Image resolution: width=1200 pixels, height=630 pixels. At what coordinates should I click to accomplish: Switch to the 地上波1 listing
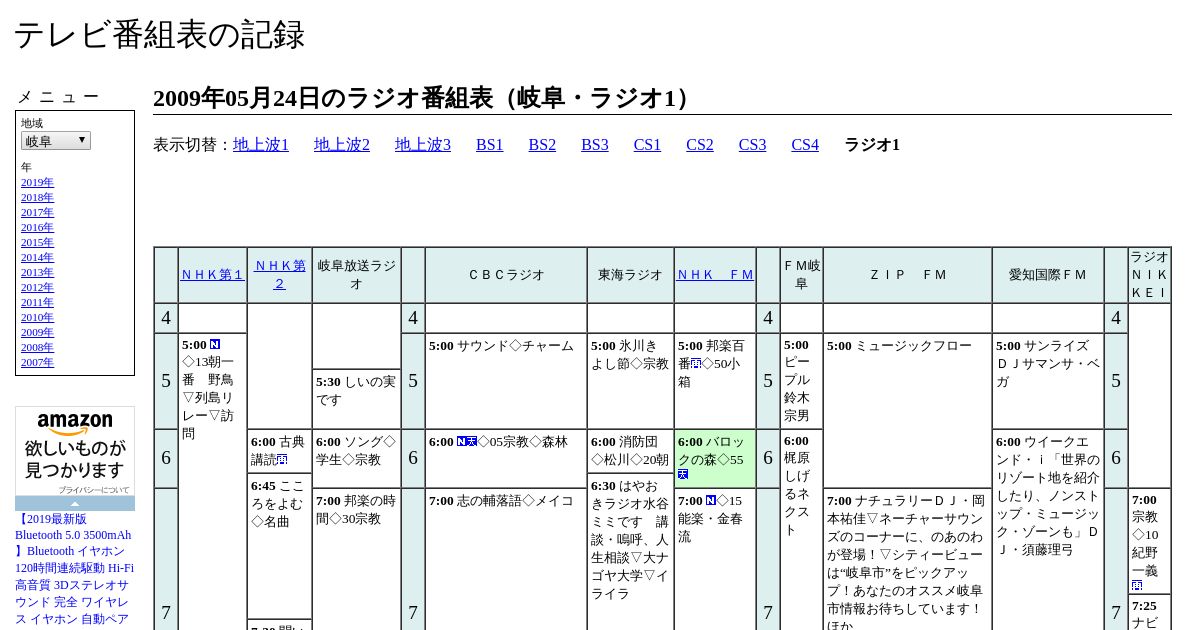click(261, 145)
